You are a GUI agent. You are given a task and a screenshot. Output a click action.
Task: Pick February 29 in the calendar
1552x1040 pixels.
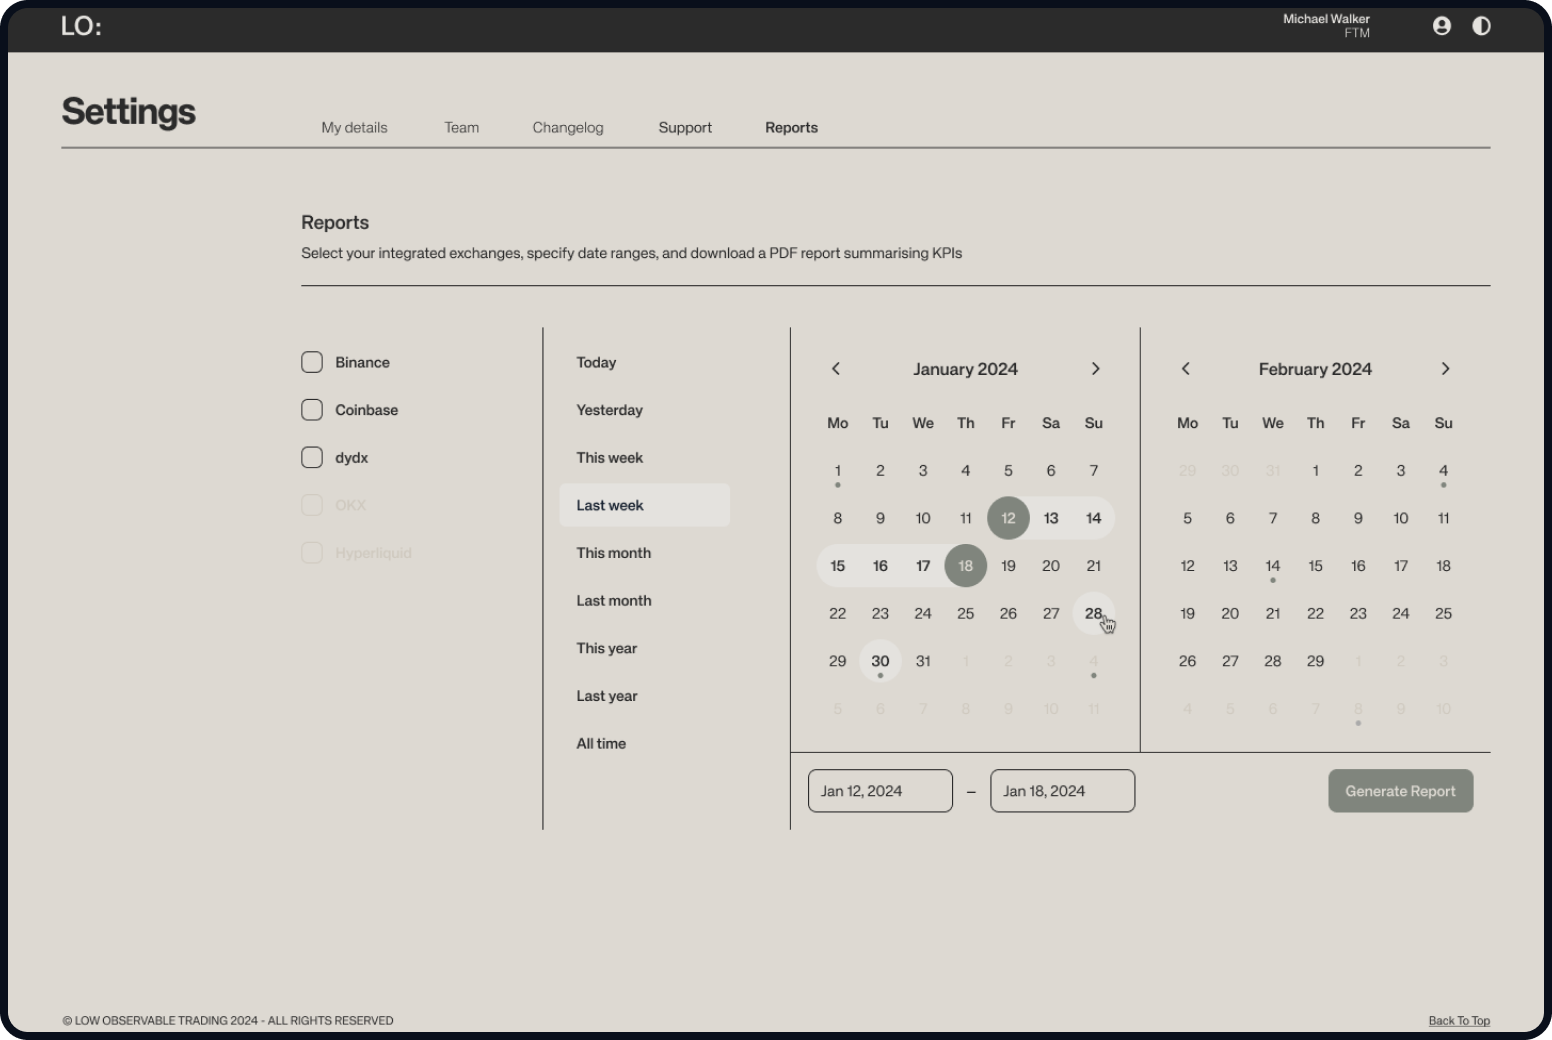coord(1315,661)
